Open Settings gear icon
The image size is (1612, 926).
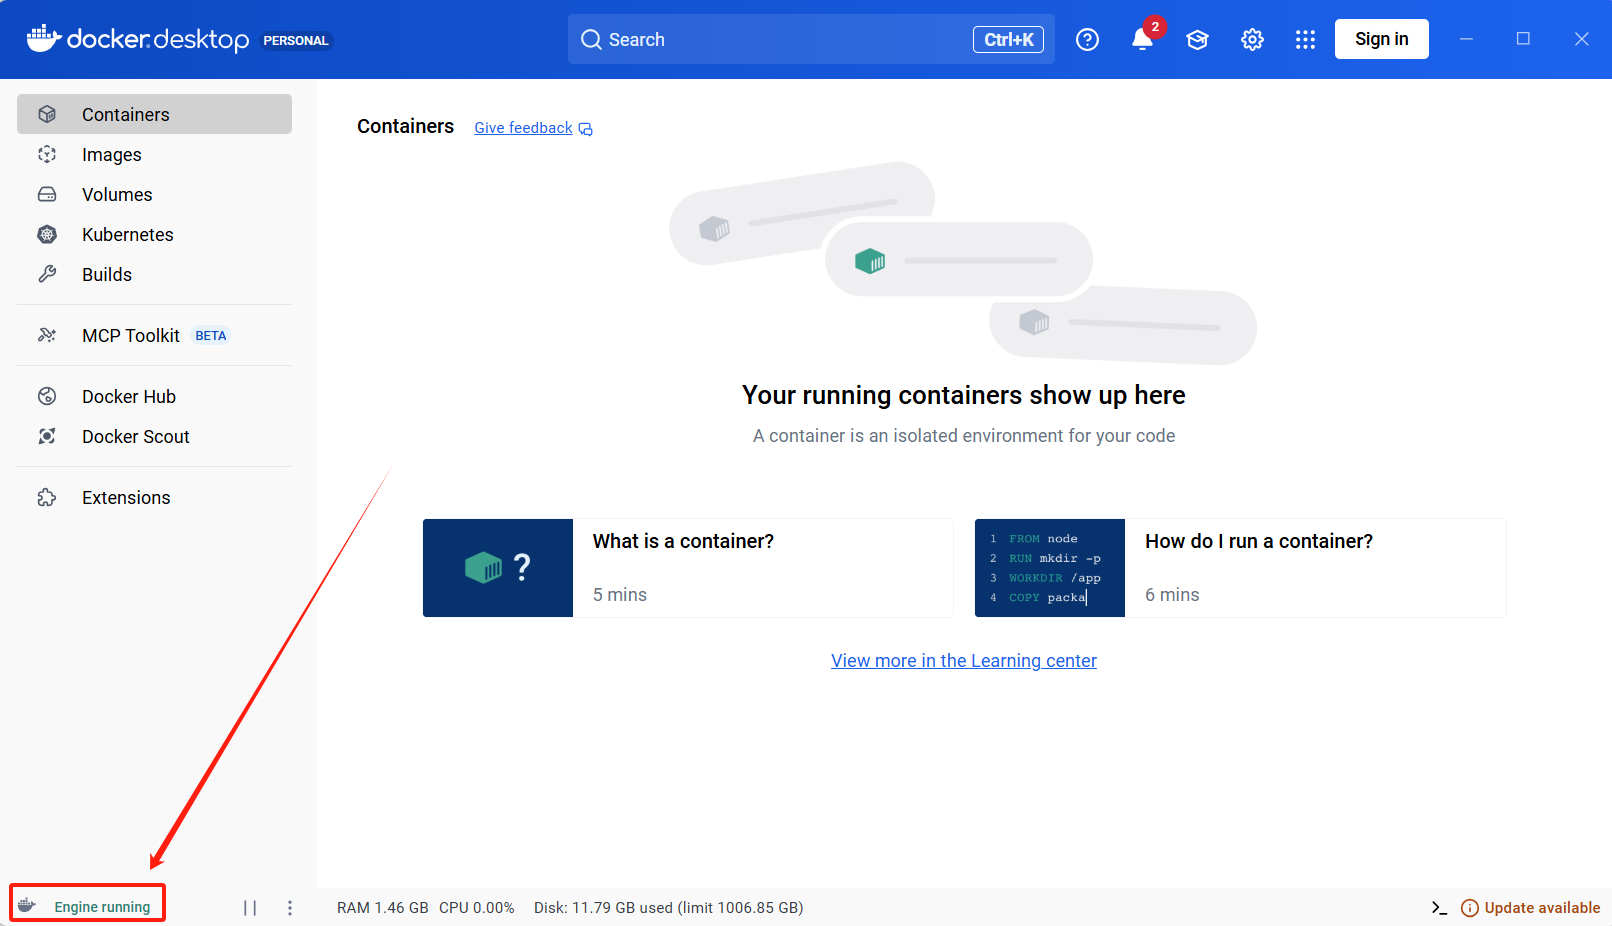(1252, 39)
